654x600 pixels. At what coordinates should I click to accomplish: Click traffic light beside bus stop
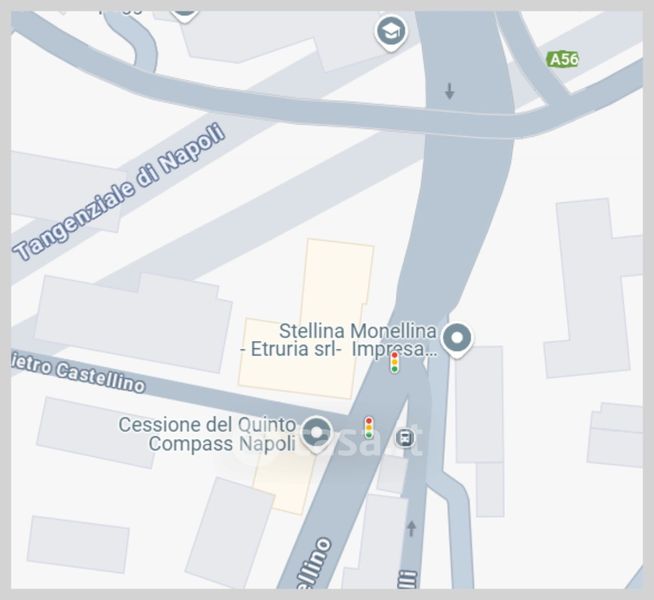point(369,428)
